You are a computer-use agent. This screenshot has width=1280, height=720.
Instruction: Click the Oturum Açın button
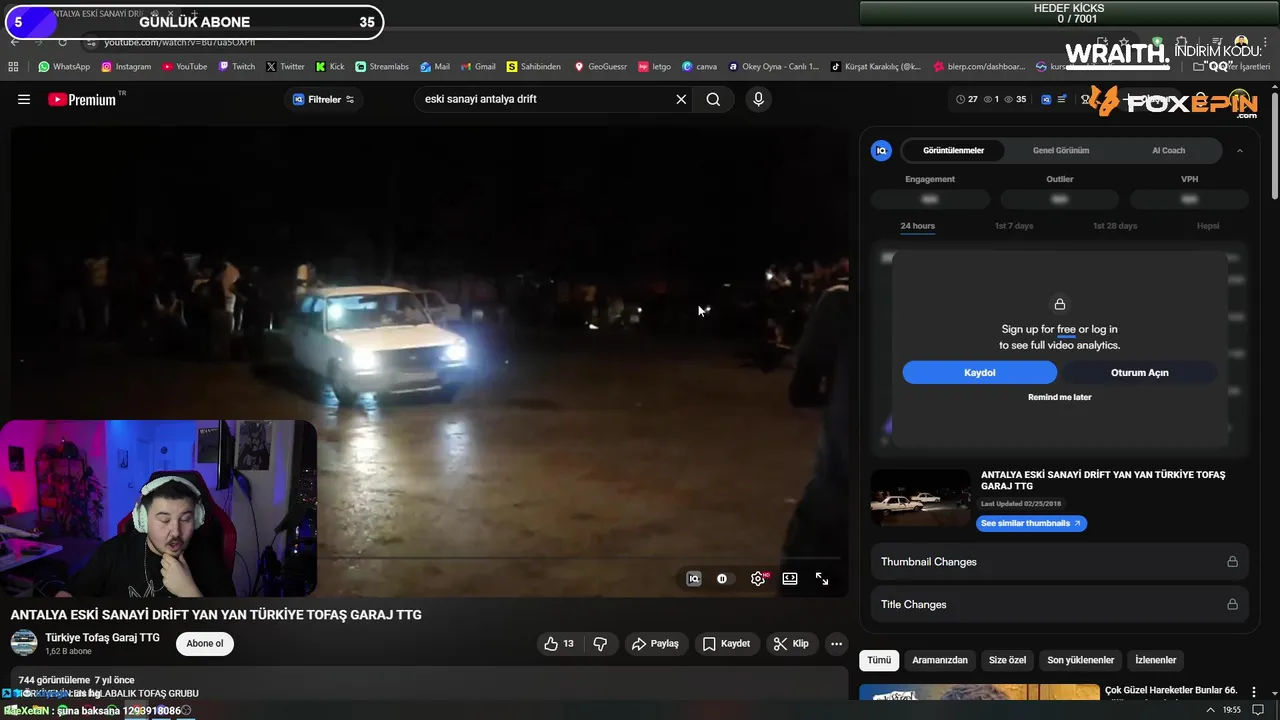coord(1139,372)
